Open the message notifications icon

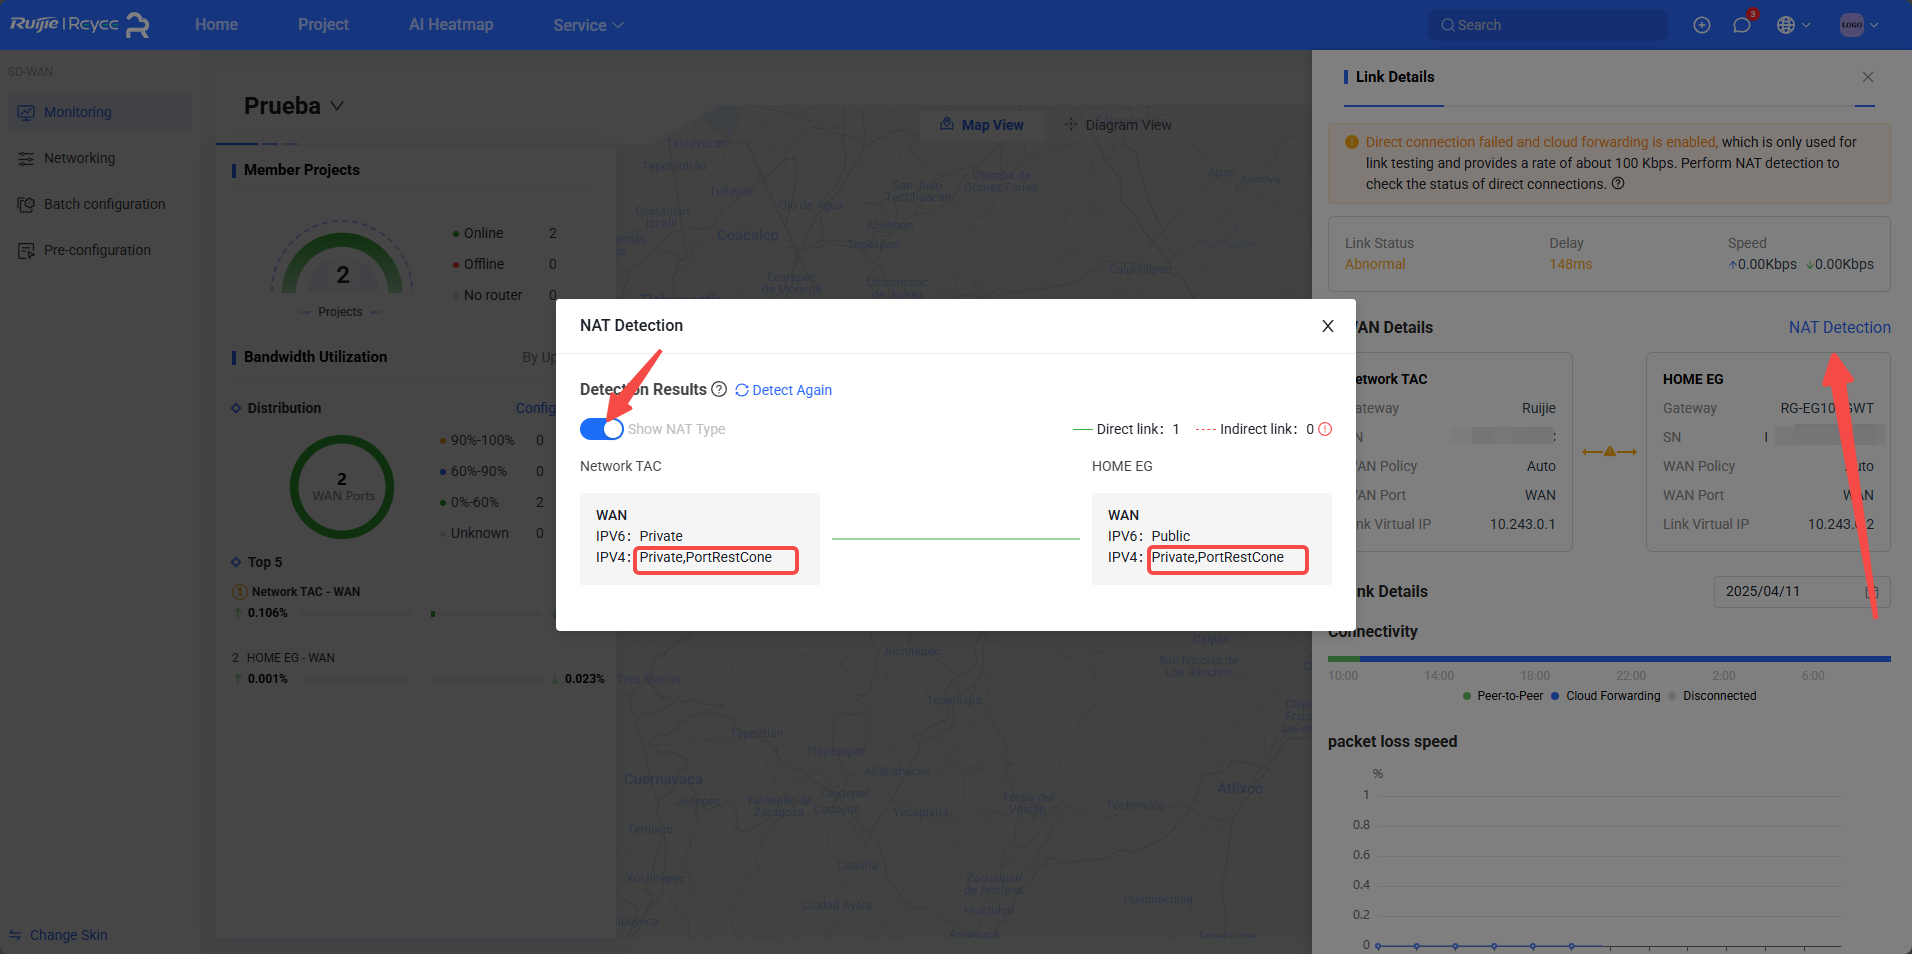click(1742, 25)
